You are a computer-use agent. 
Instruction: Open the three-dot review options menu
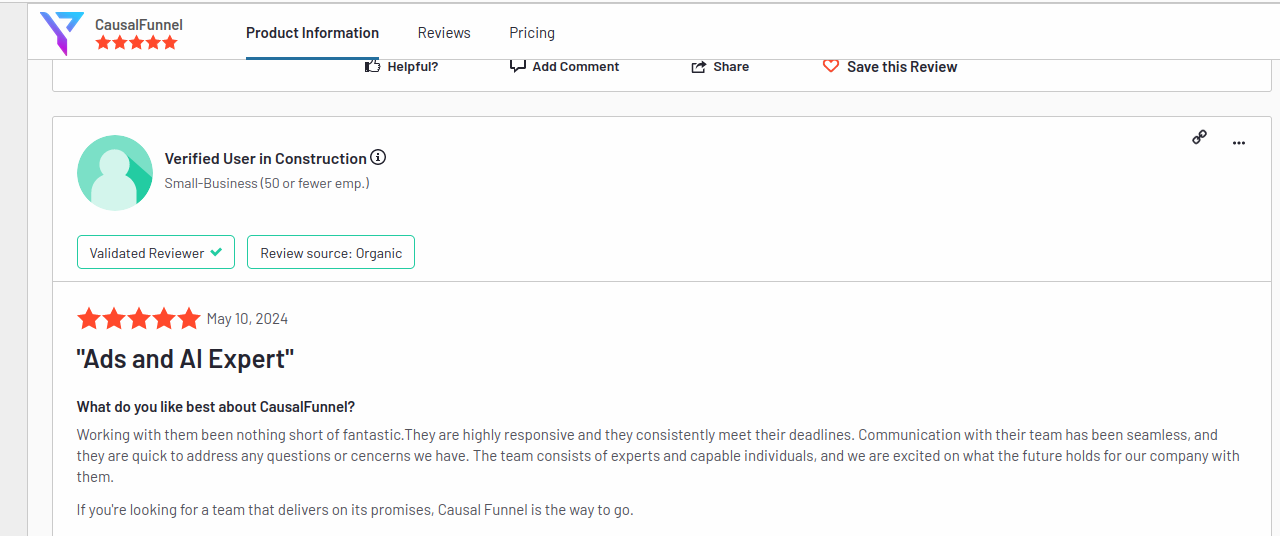coord(1239,143)
